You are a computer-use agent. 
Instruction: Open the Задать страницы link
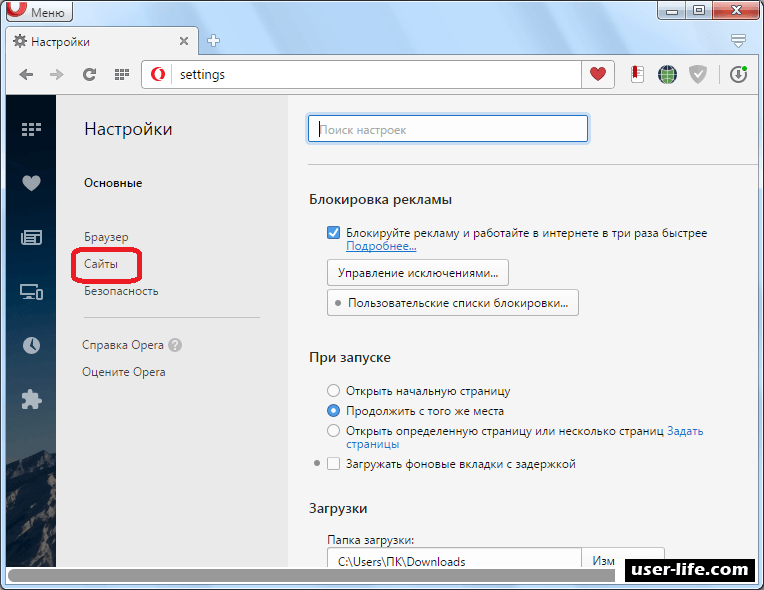(685, 431)
